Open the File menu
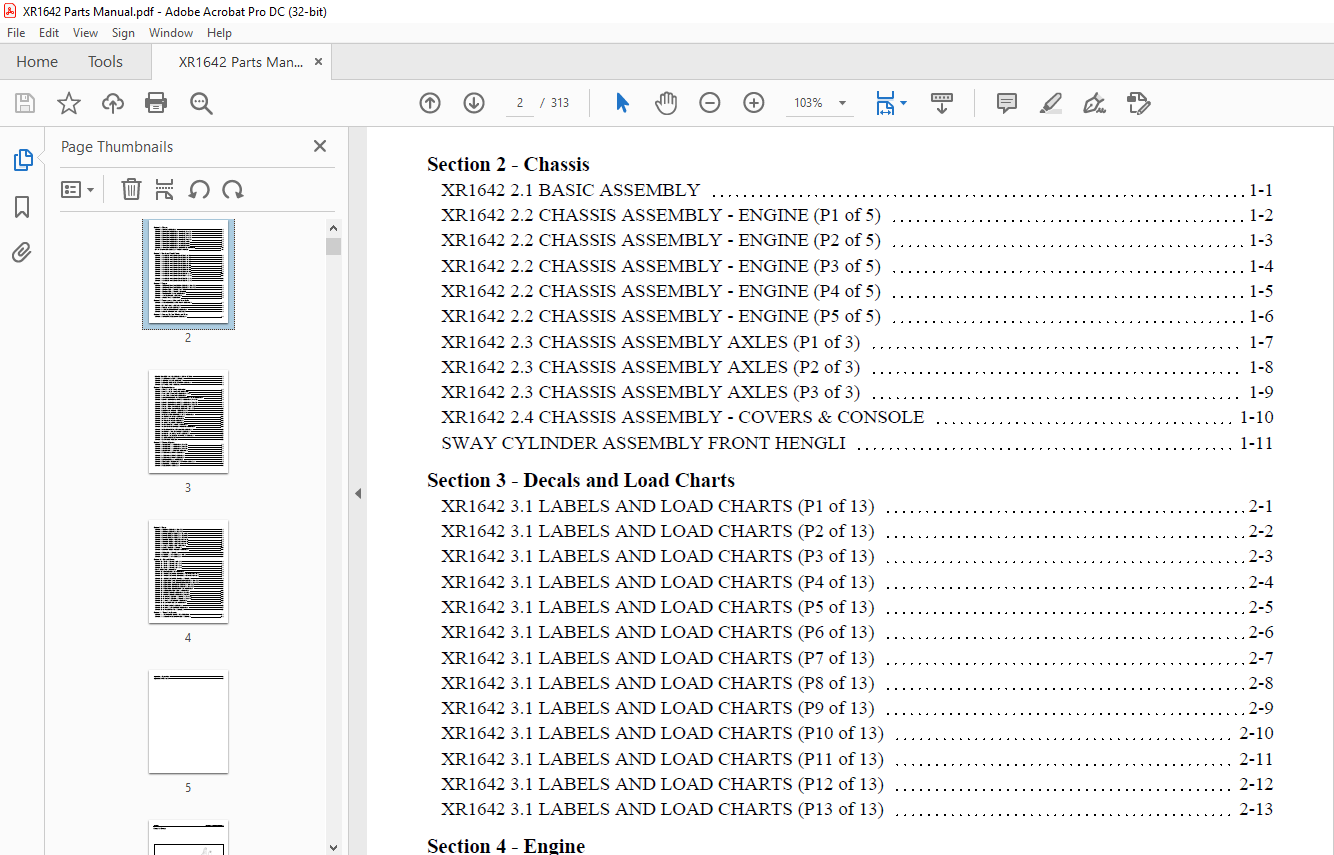Image resolution: width=1334 pixels, height=855 pixels. point(16,33)
